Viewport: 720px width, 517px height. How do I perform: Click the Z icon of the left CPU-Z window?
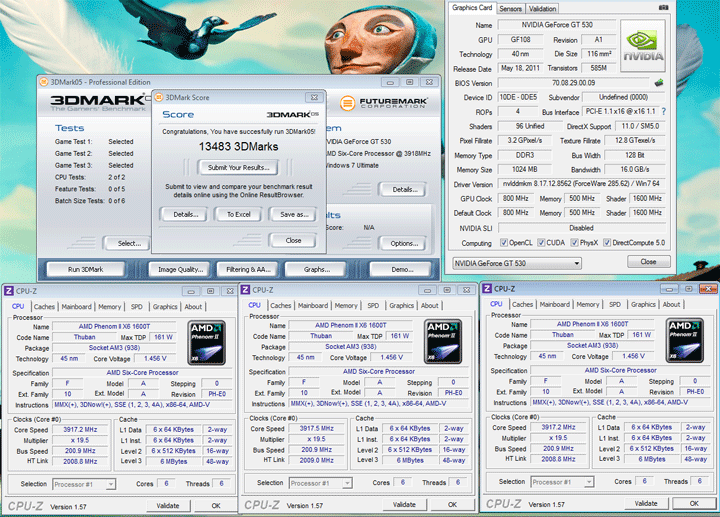(9, 291)
